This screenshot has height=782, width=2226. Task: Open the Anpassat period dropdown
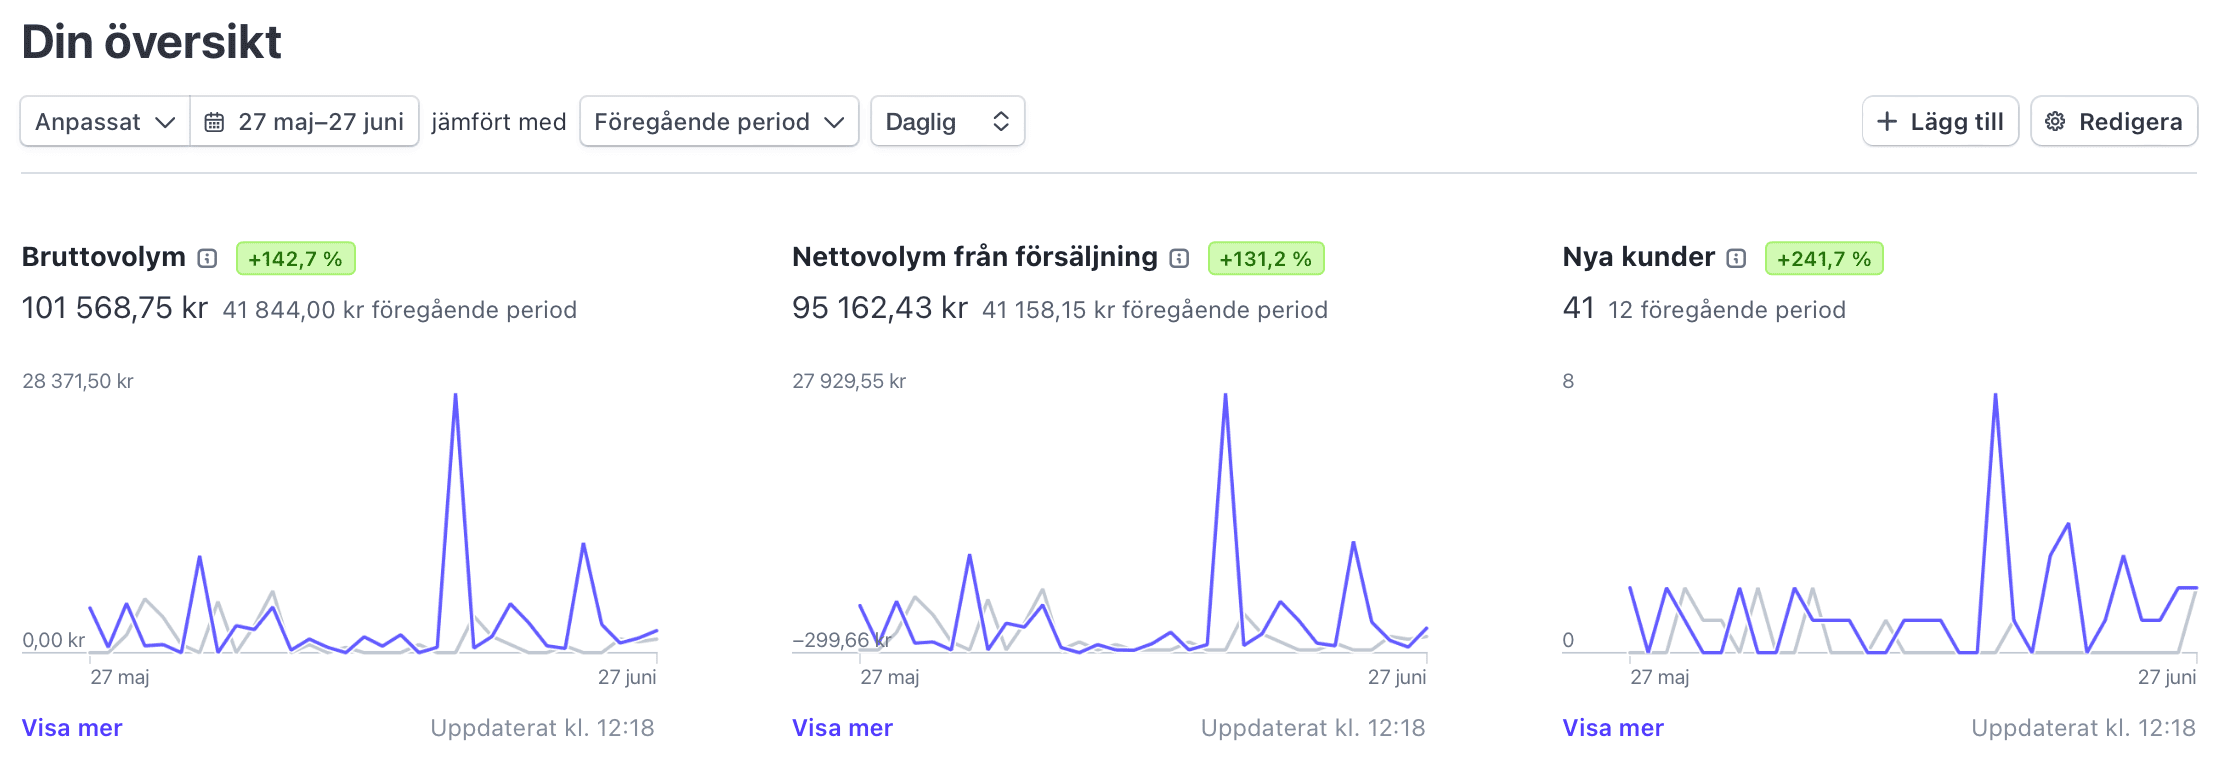[105, 122]
